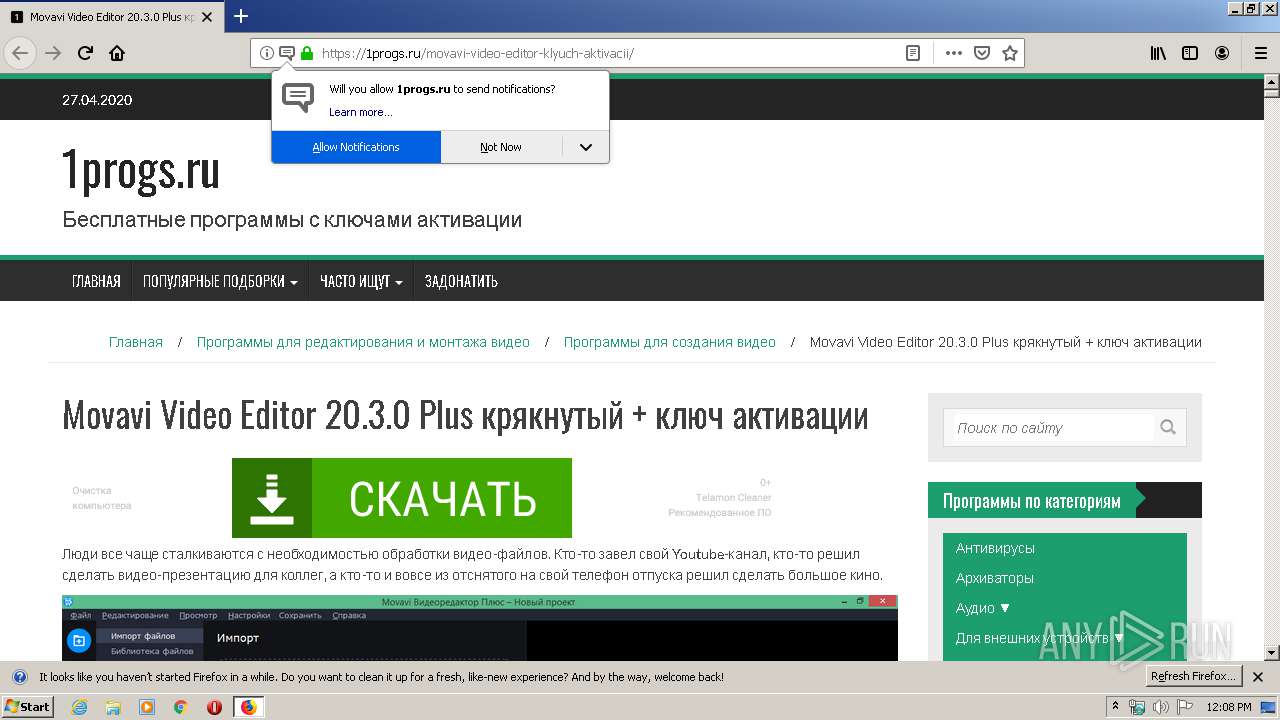This screenshot has width=1280, height=720.
Task: Show site information icon in address bar
Action: (266, 53)
